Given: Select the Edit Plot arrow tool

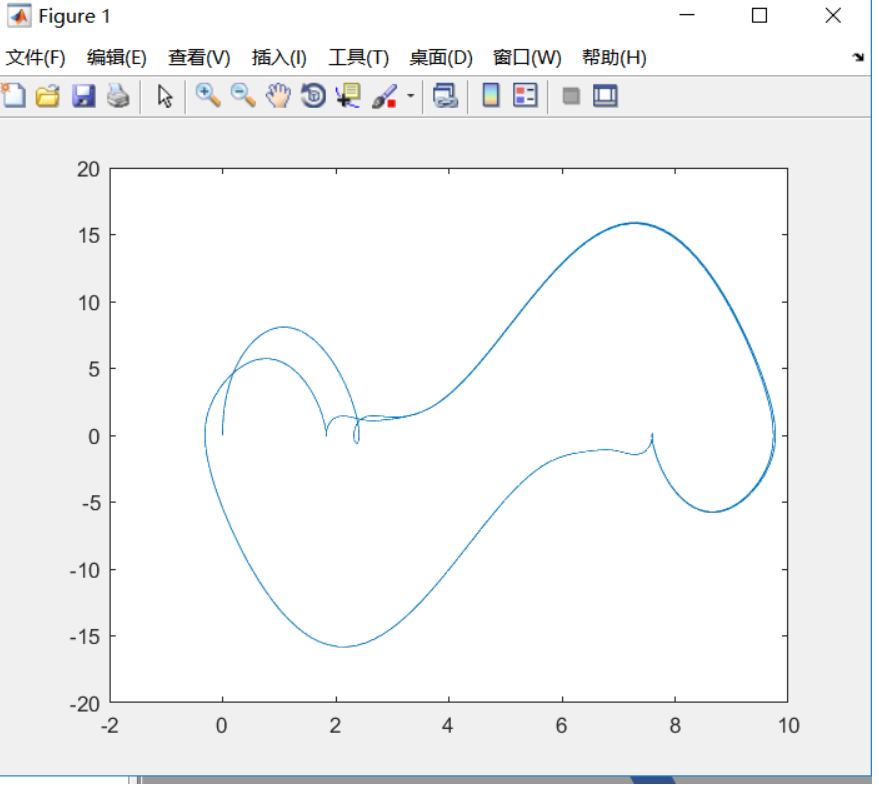Looking at the screenshot, I should [x=165, y=96].
